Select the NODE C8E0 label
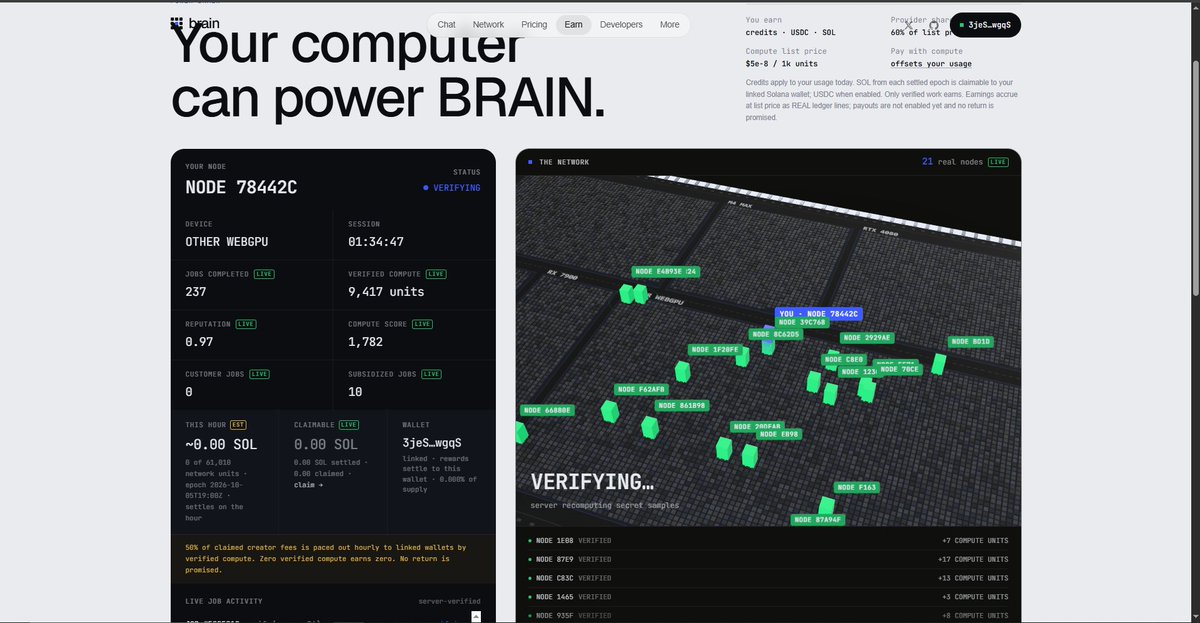 click(x=845, y=359)
